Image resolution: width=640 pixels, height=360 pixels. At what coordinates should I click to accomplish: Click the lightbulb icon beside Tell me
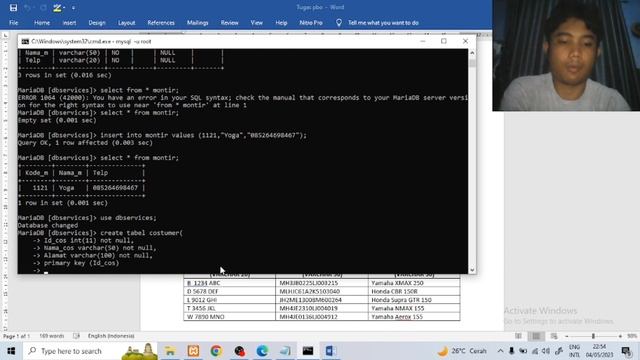pos(339,23)
